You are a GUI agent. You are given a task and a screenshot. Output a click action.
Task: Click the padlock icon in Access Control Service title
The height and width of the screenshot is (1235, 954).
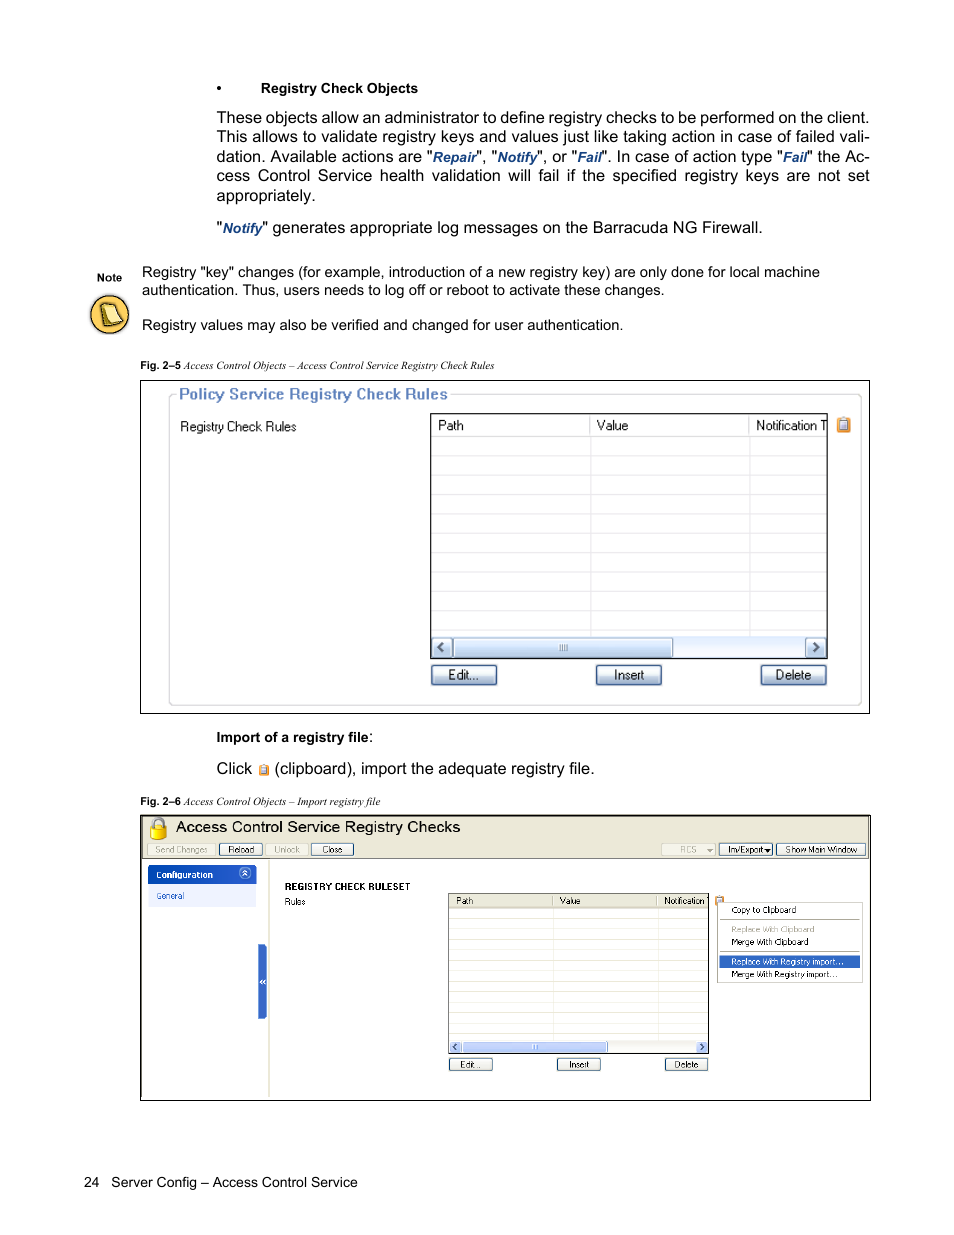pos(158,828)
